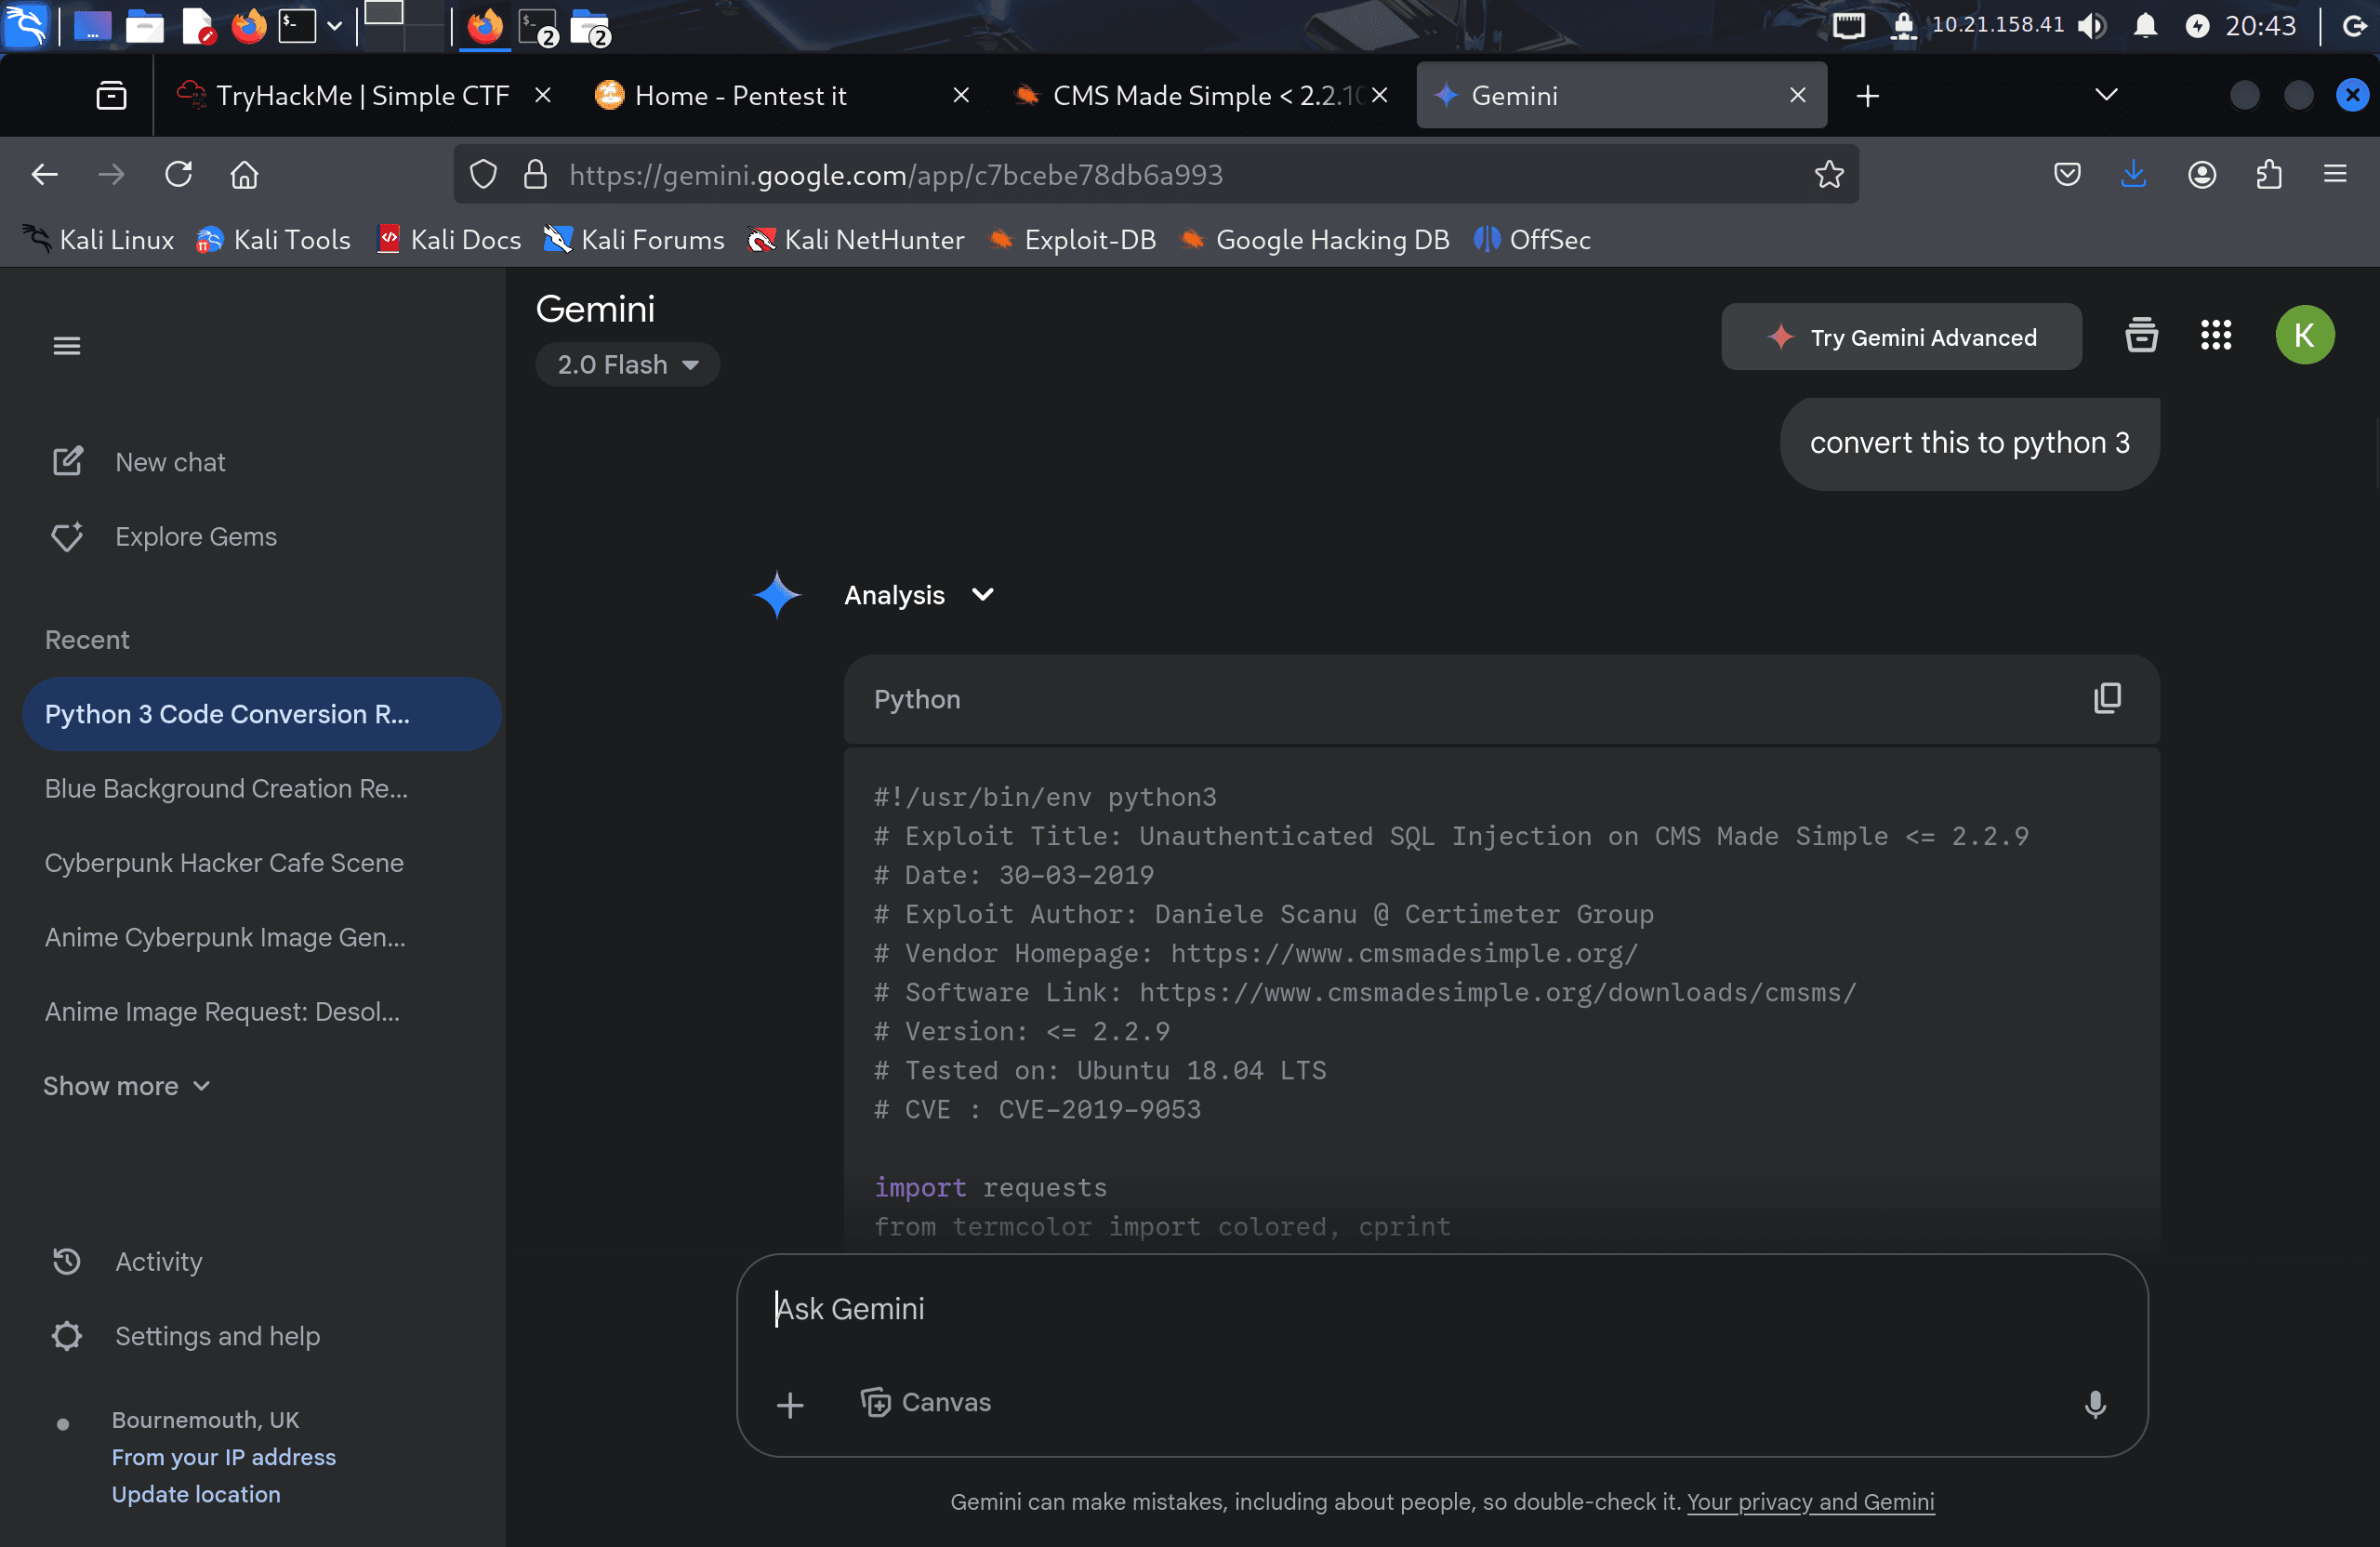Click the microphone icon in prompt box

point(2095,1404)
